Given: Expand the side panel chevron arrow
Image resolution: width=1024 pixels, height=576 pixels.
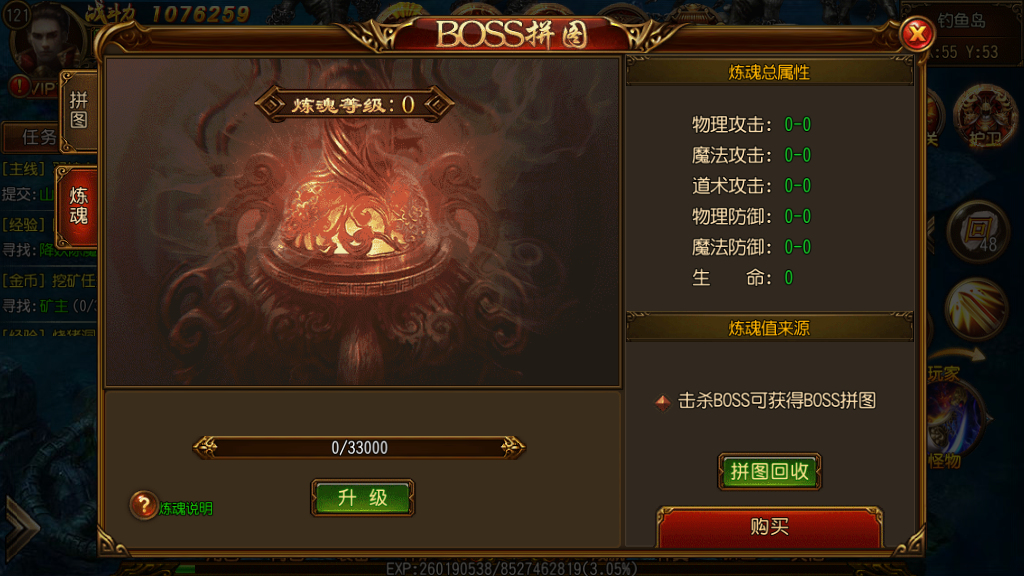Looking at the screenshot, I should 21,527.
